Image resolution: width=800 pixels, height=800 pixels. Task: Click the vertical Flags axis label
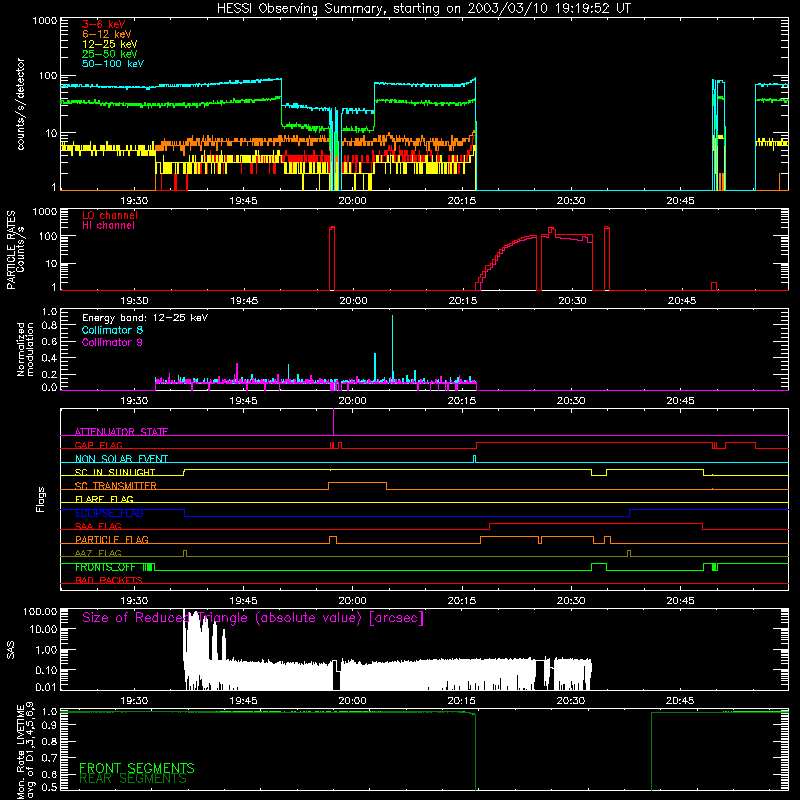[41, 499]
